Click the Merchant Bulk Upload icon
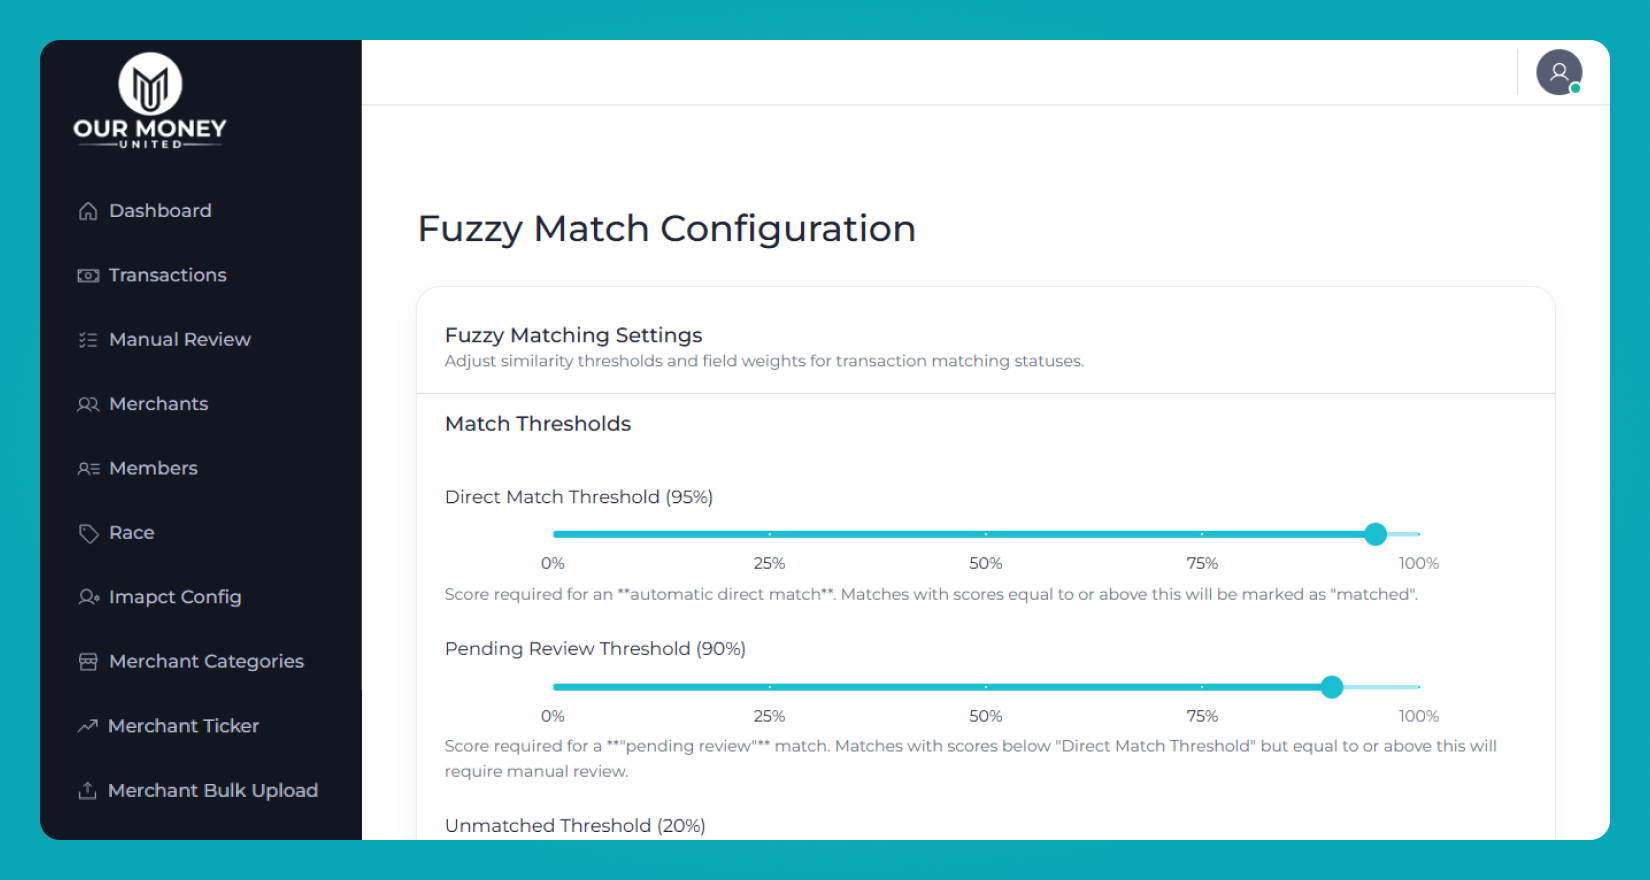 tap(88, 791)
